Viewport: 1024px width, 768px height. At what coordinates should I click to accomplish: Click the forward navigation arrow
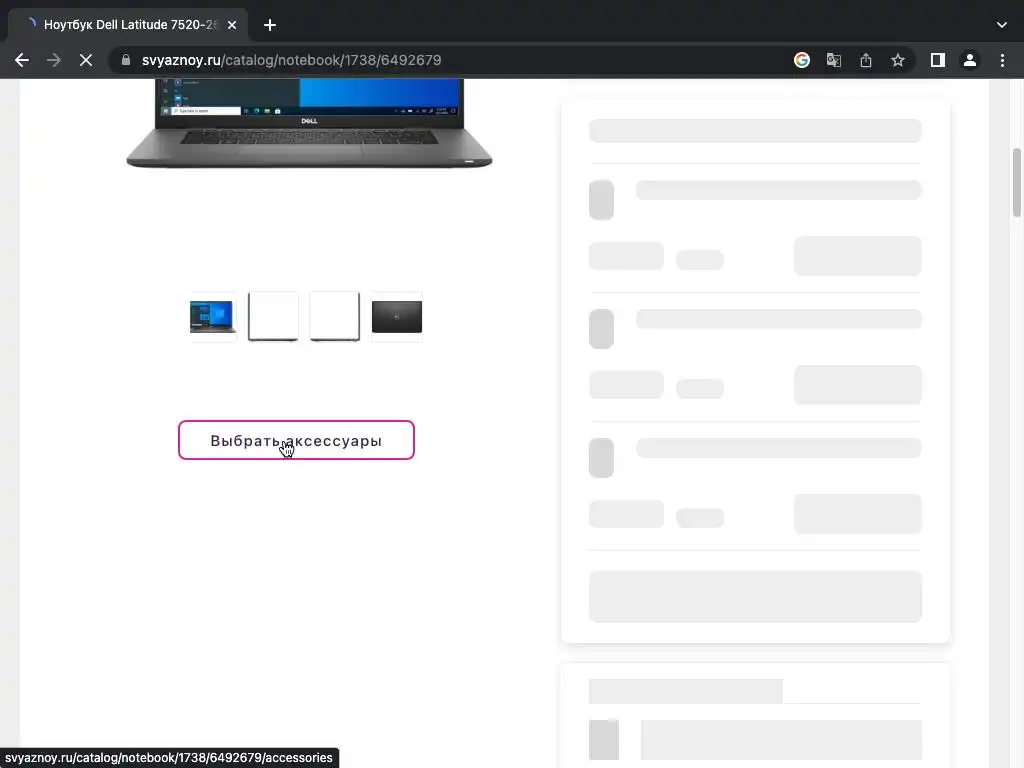pos(54,60)
